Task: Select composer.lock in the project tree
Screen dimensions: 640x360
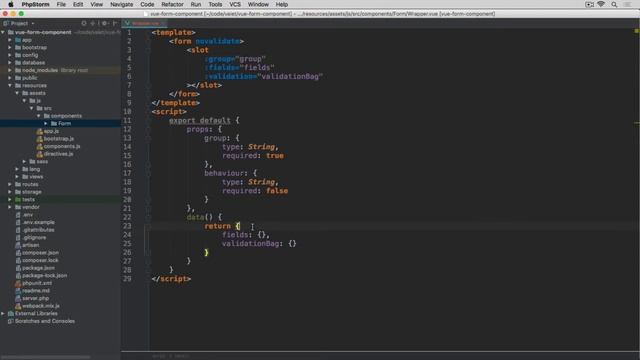Action: click(x=40, y=260)
